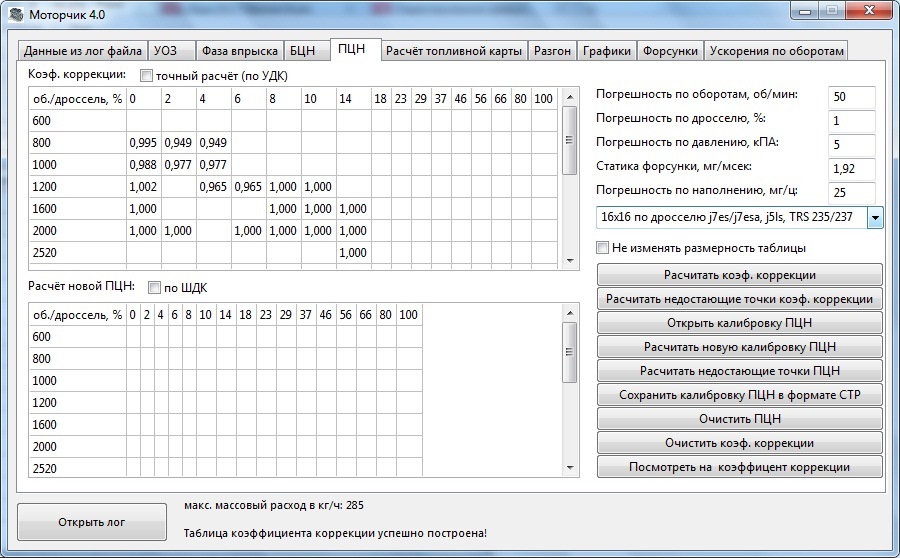Screen dimensions: 900x558
Task: Click the Открыть лог button
Action: 92,522
